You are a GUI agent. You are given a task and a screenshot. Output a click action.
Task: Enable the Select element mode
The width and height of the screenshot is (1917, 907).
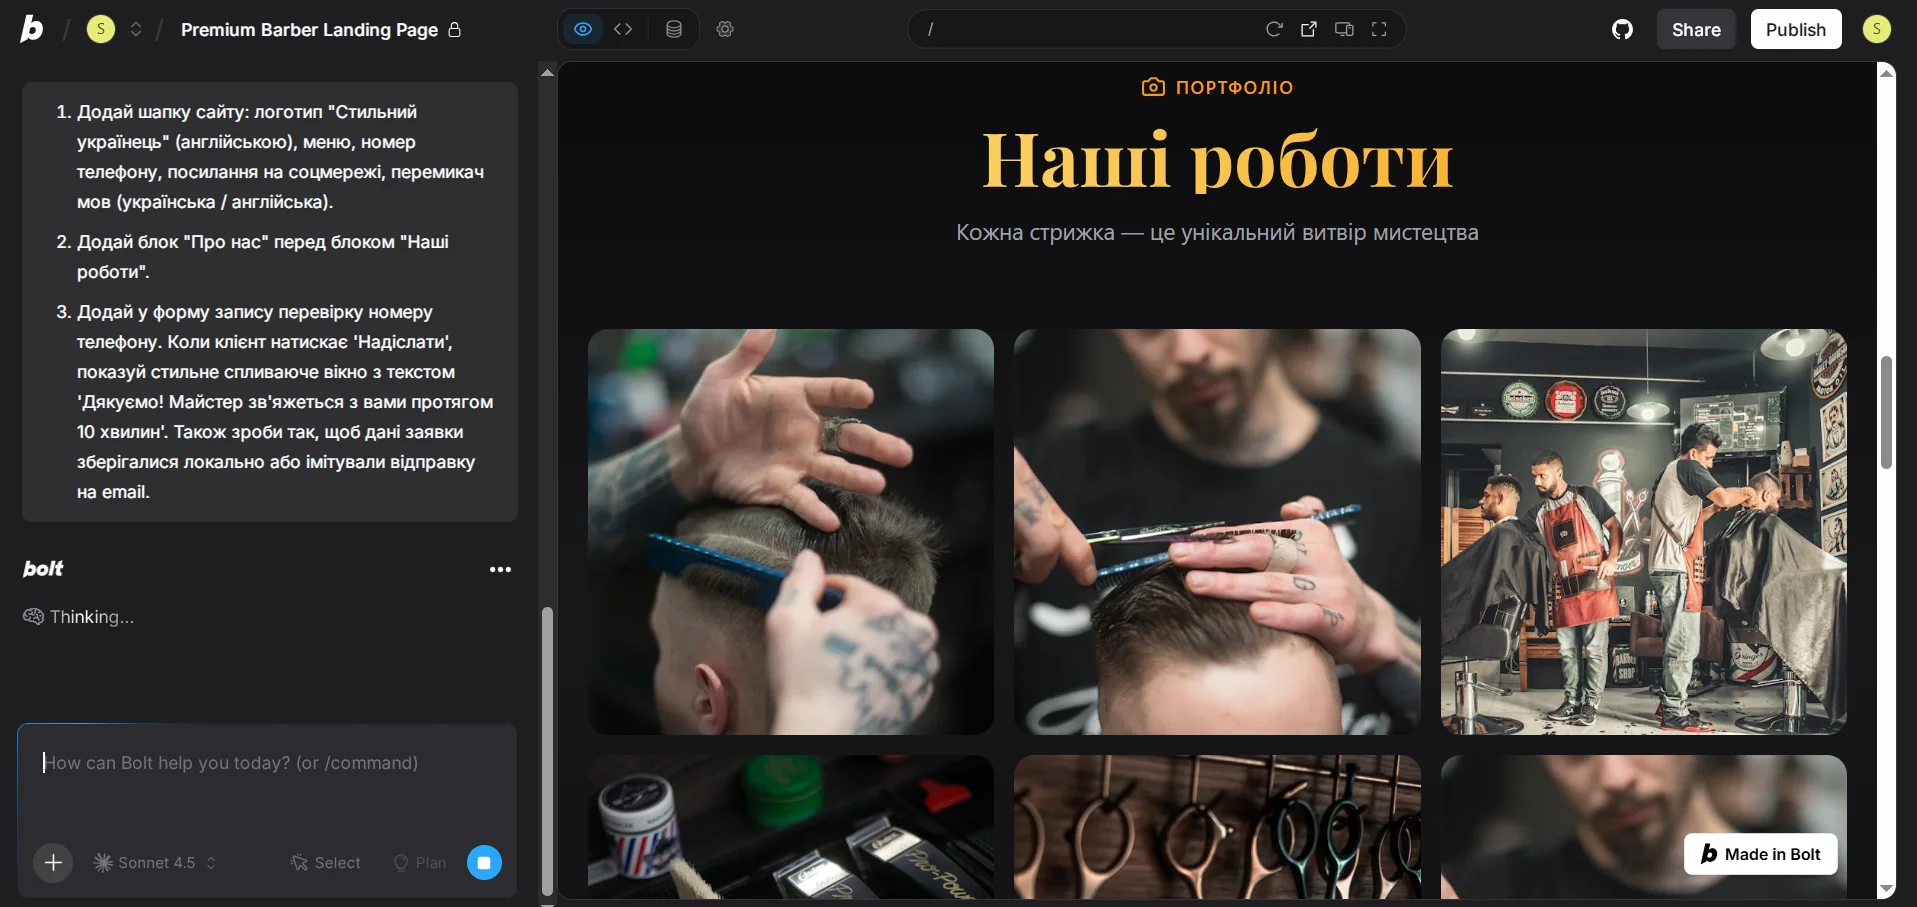coord(324,862)
